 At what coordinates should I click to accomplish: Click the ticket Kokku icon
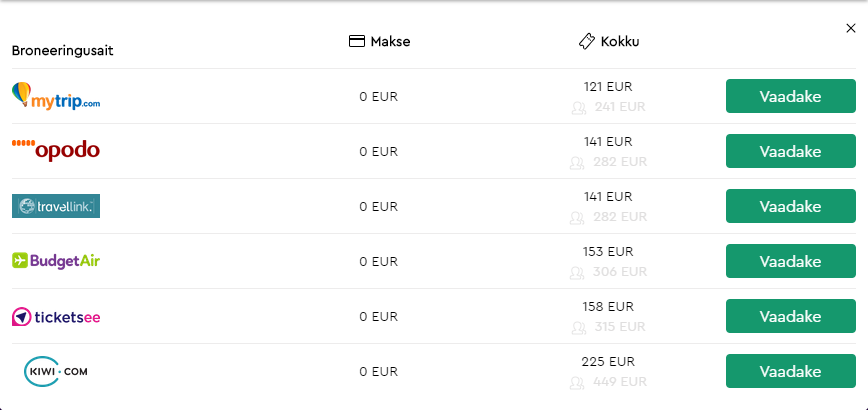(x=587, y=41)
